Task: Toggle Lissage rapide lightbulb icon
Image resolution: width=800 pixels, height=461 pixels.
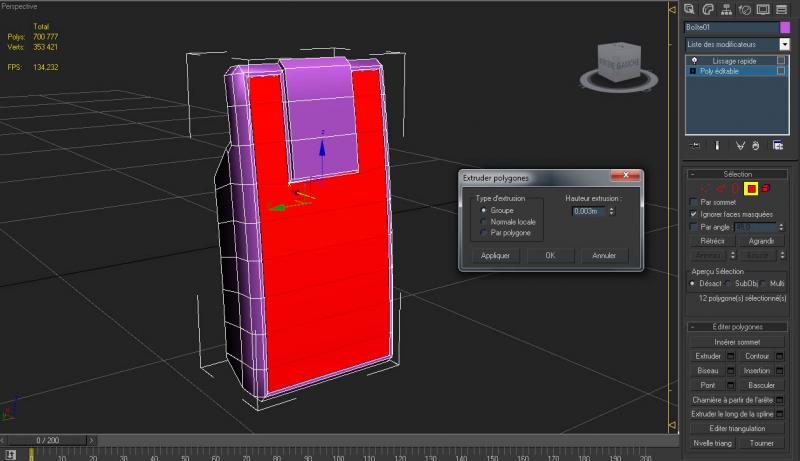Action: click(694, 61)
